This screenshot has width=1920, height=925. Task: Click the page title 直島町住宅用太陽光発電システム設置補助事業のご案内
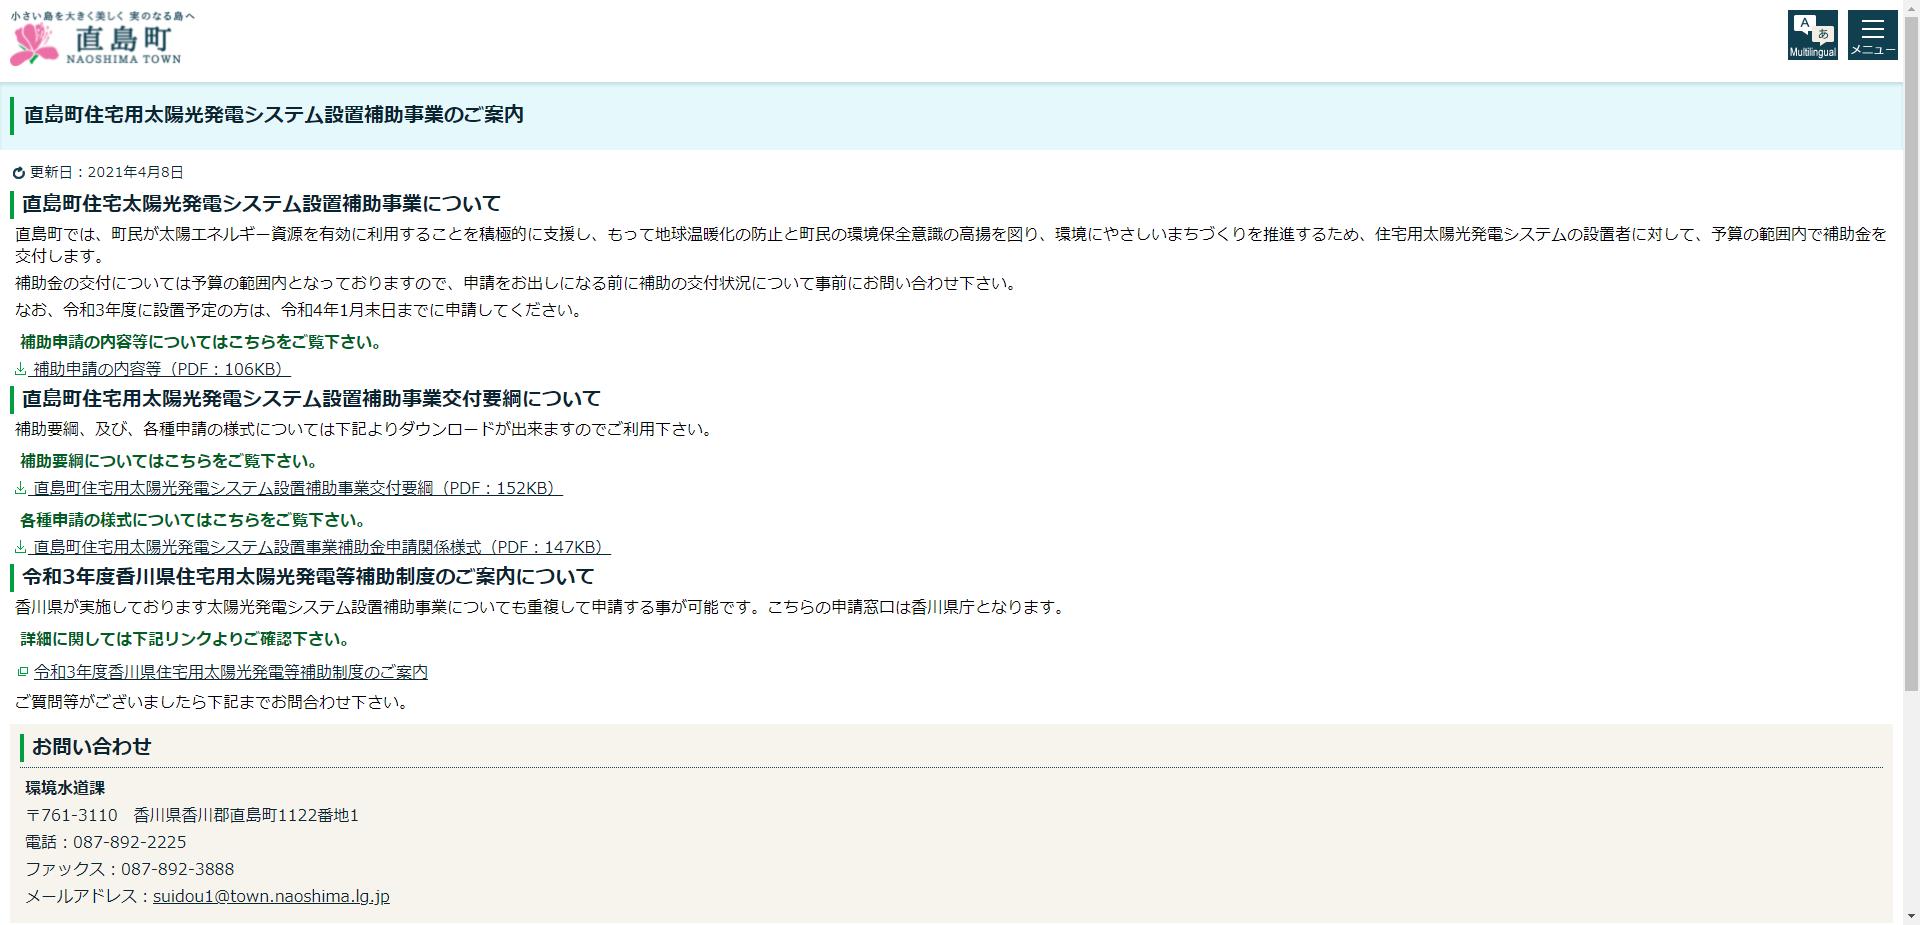[273, 115]
